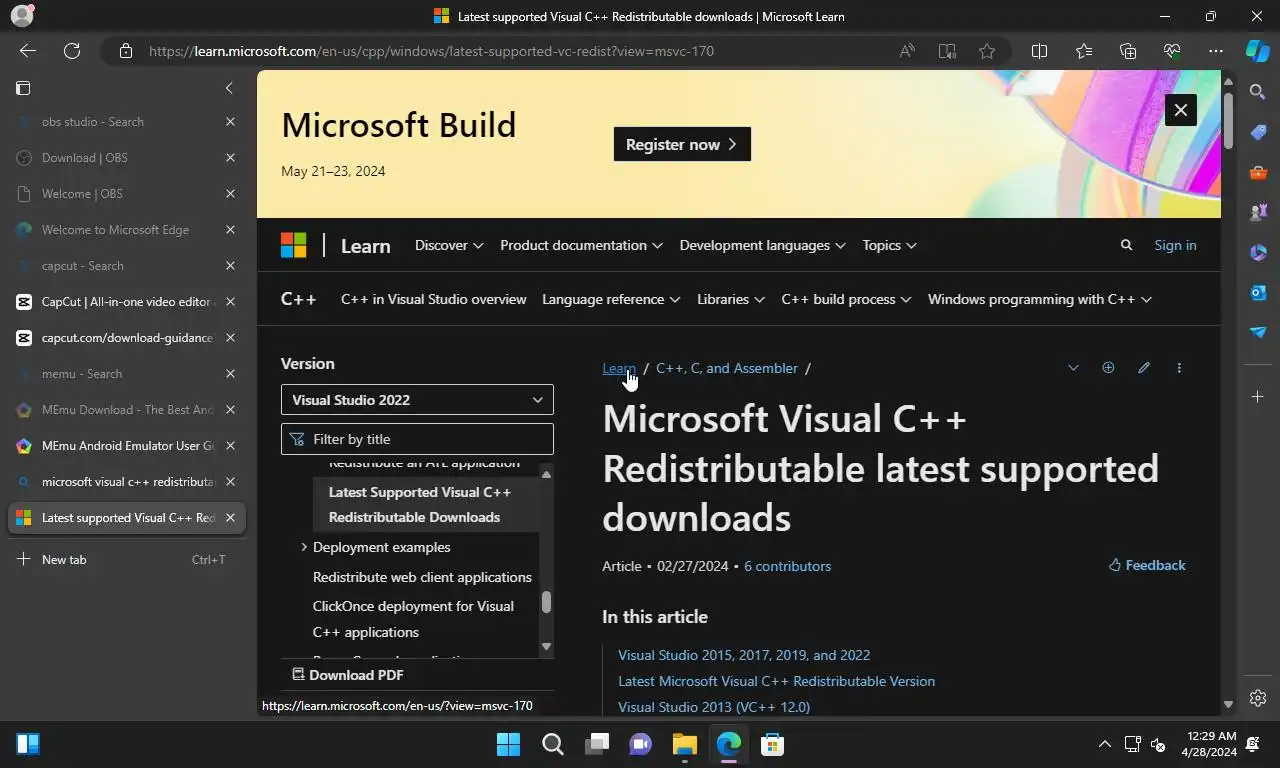View site information via lock icon

click(126, 51)
